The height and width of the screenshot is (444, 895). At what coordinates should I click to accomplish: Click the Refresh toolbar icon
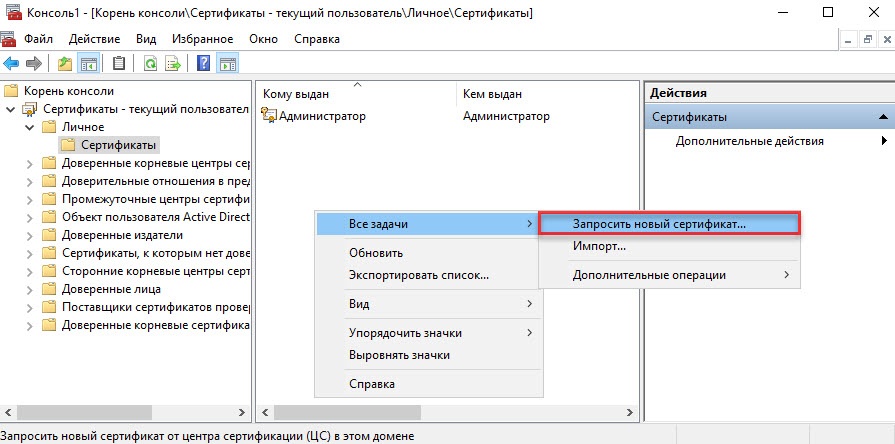point(150,63)
